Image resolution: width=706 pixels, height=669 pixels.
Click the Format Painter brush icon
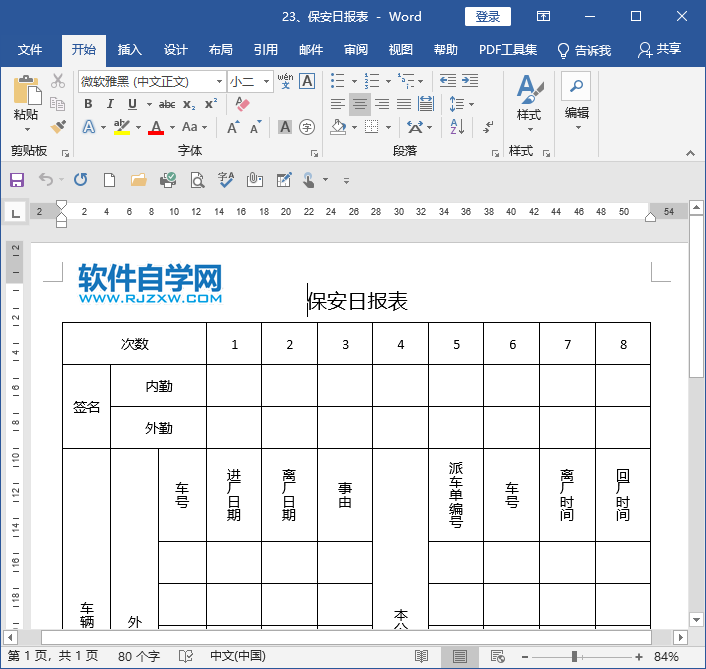tap(58, 127)
